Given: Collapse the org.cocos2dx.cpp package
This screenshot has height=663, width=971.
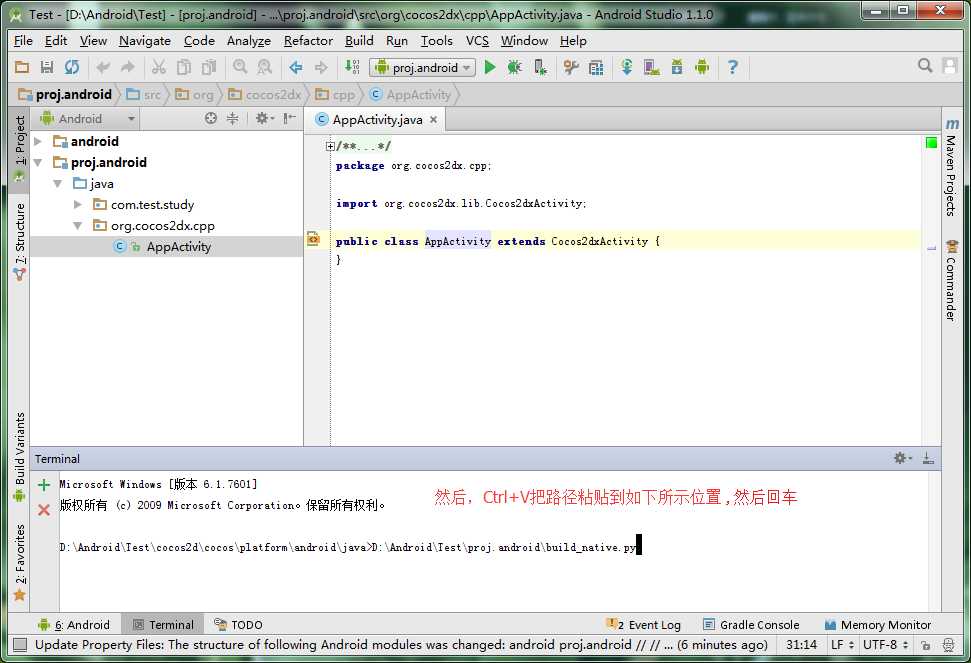Looking at the screenshot, I should click(x=78, y=225).
